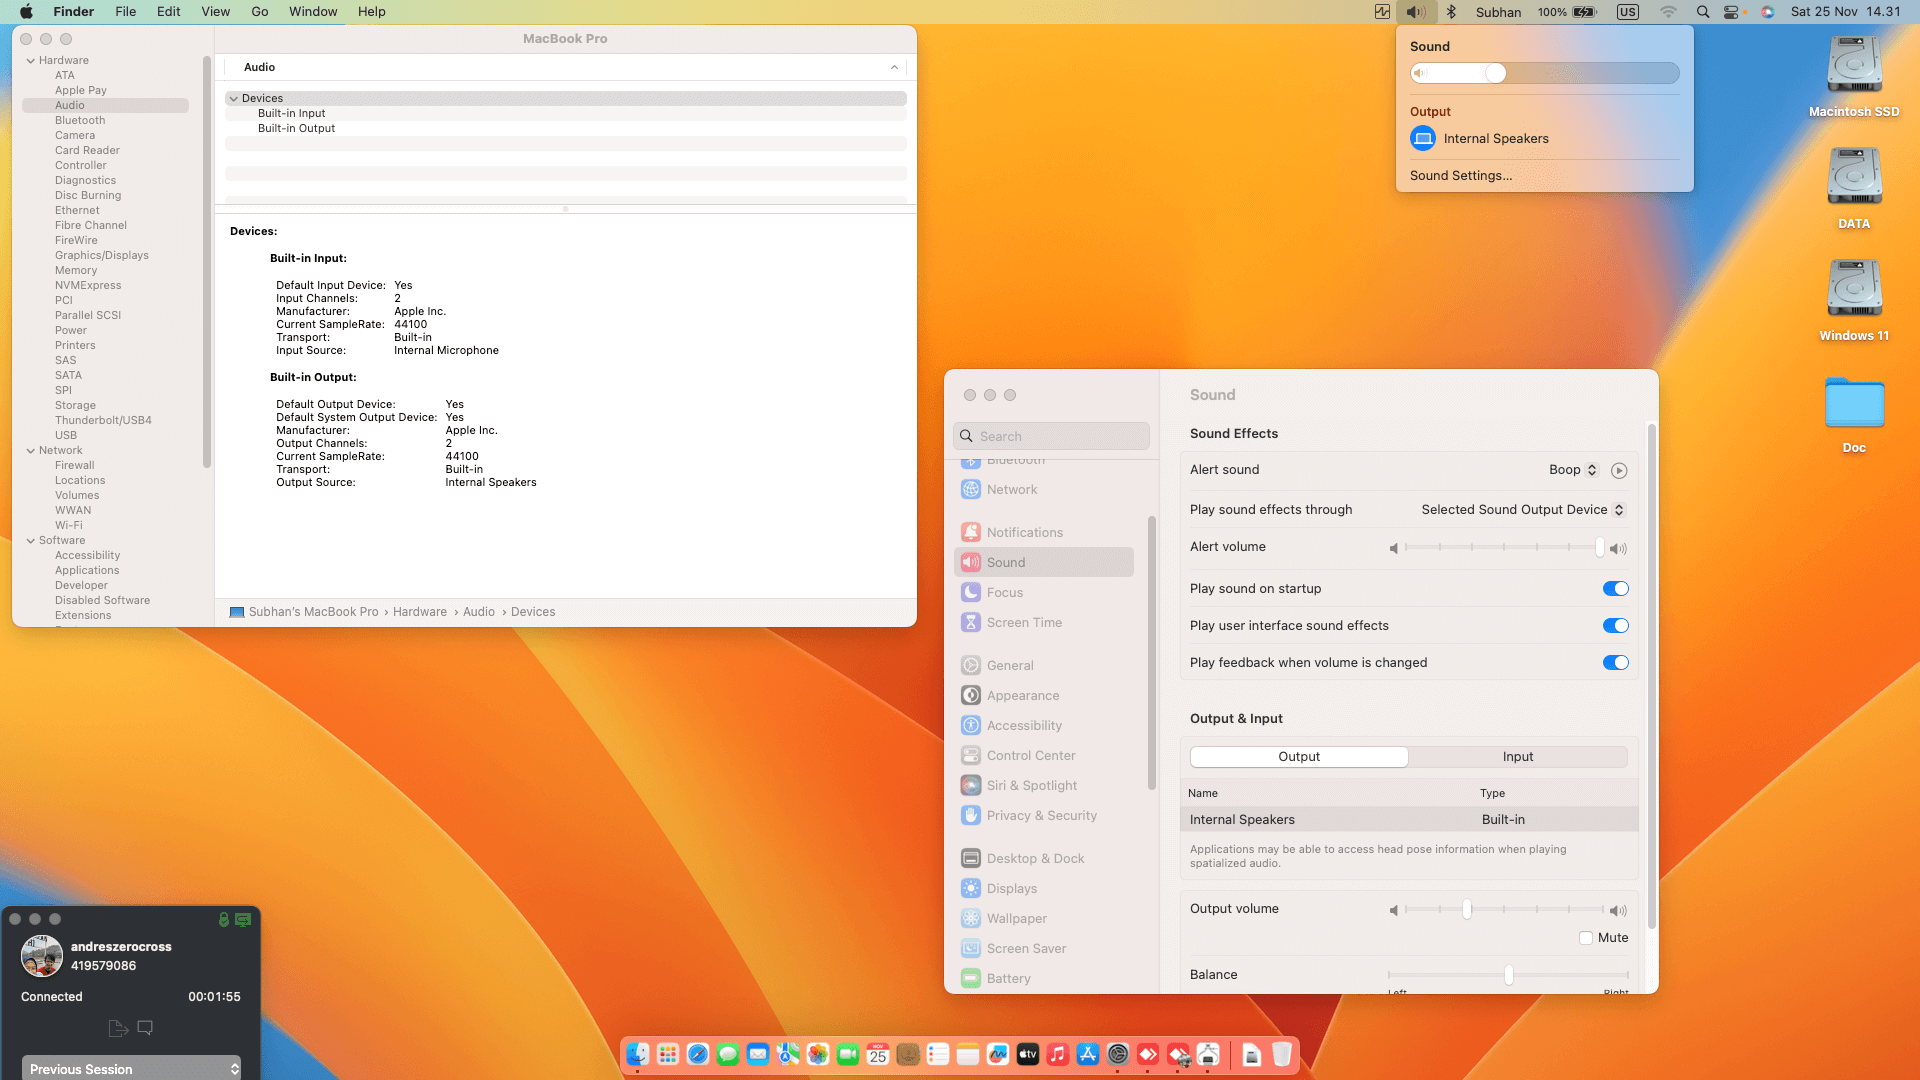Open Appearance settings icon
The width and height of the screenshot is (1920, 1080).
click(970, 695)
